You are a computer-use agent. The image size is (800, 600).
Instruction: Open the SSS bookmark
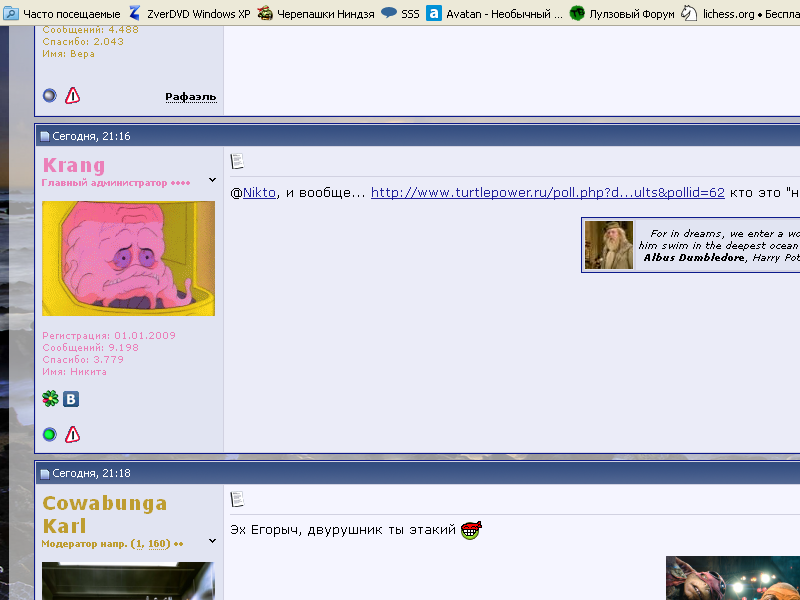[x=401, y=14]
